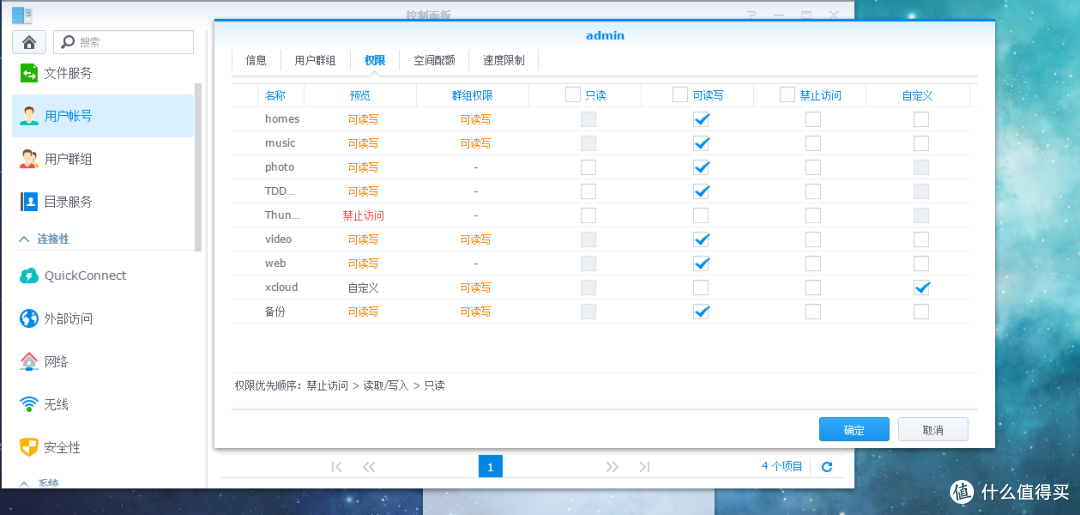Screen dimensions: 1080x515
Task: Toggle the 可读写 header checkbox
Action: (680, 94)
